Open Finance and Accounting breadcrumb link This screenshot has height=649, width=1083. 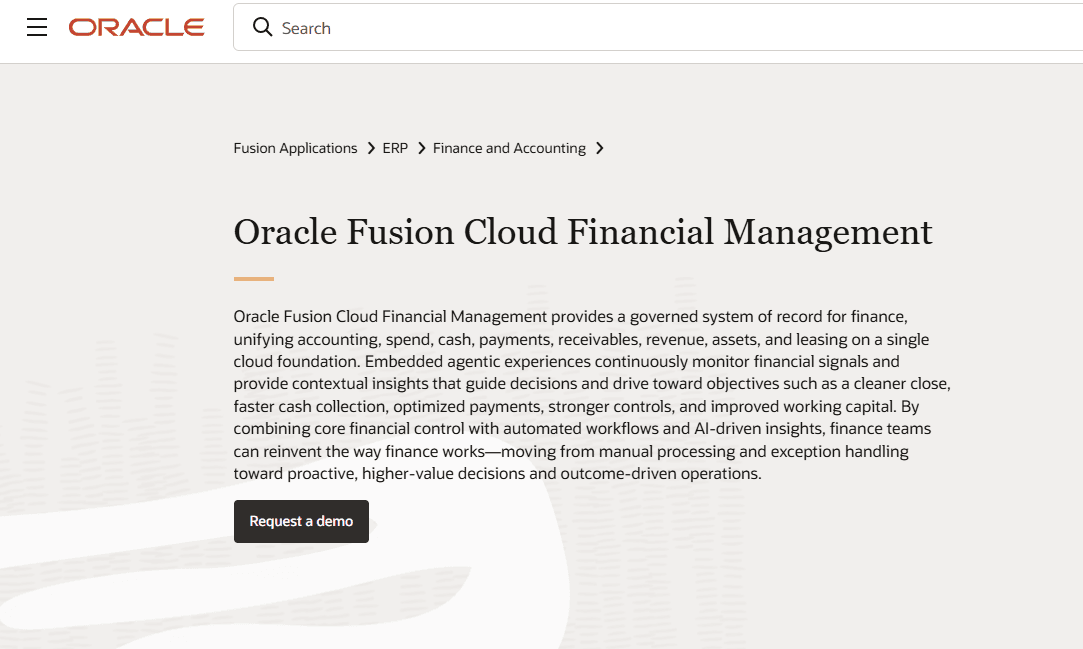tap(509, 148)
